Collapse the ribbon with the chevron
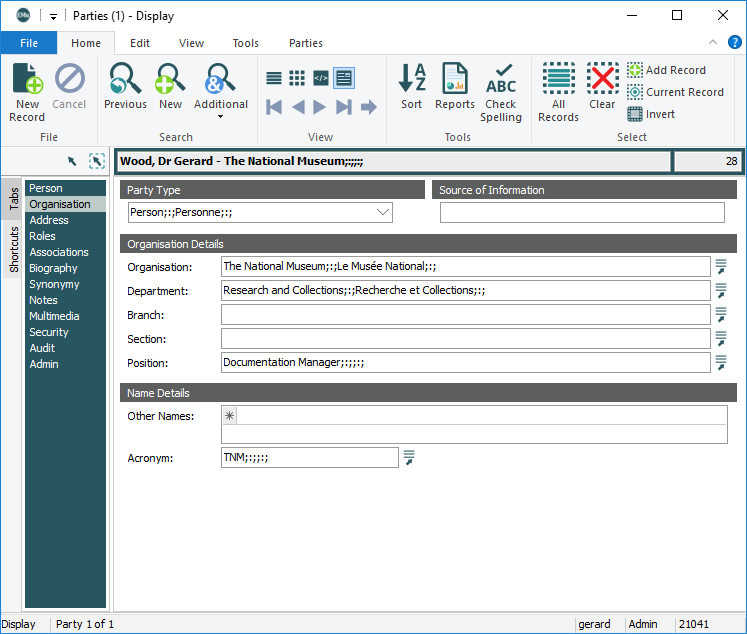Viewport: 747px width, 634px height. 713,43
